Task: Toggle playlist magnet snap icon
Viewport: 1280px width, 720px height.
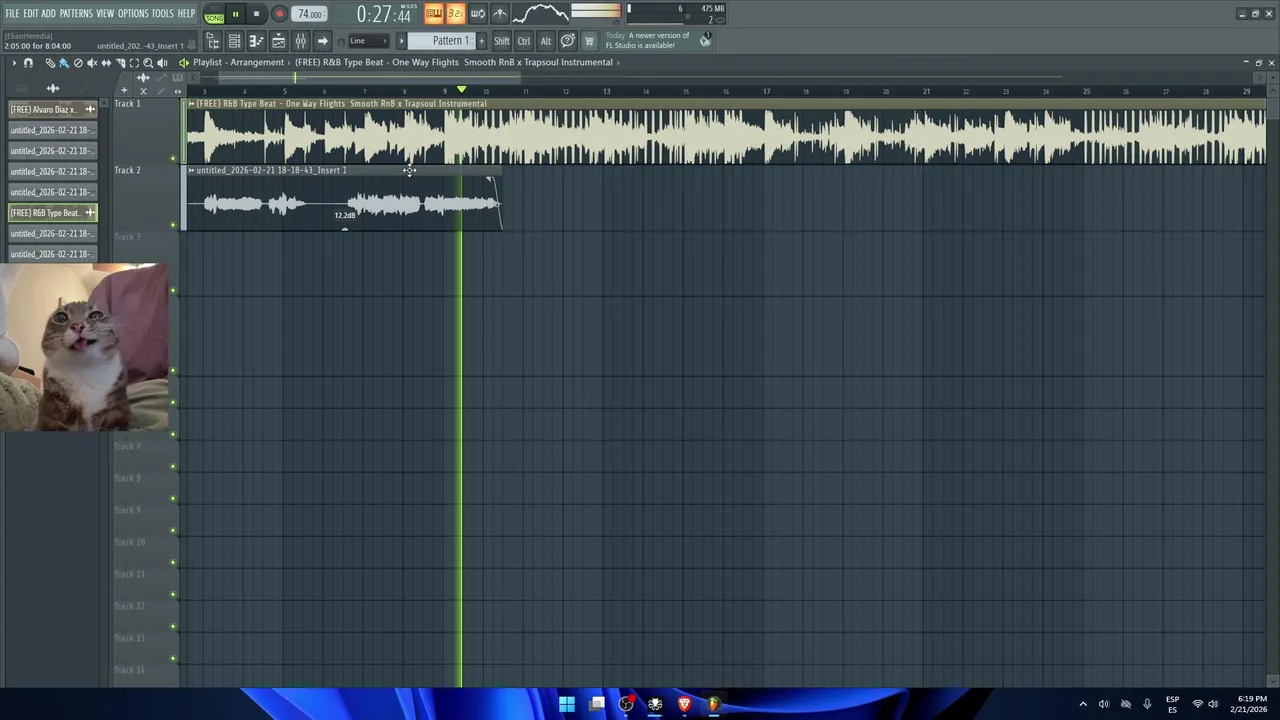Action: point(28,63)
